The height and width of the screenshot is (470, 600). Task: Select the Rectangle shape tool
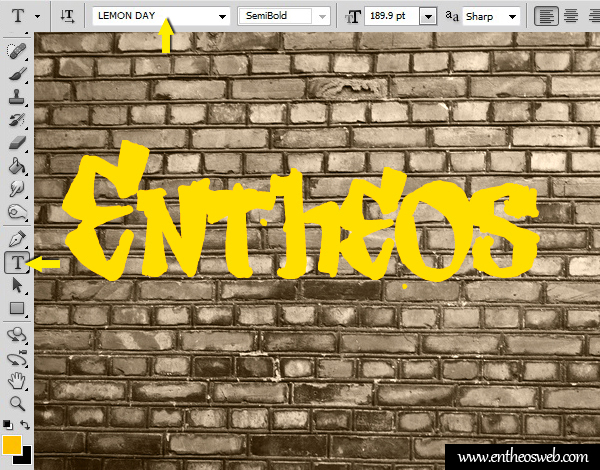(x=16, y=309)
